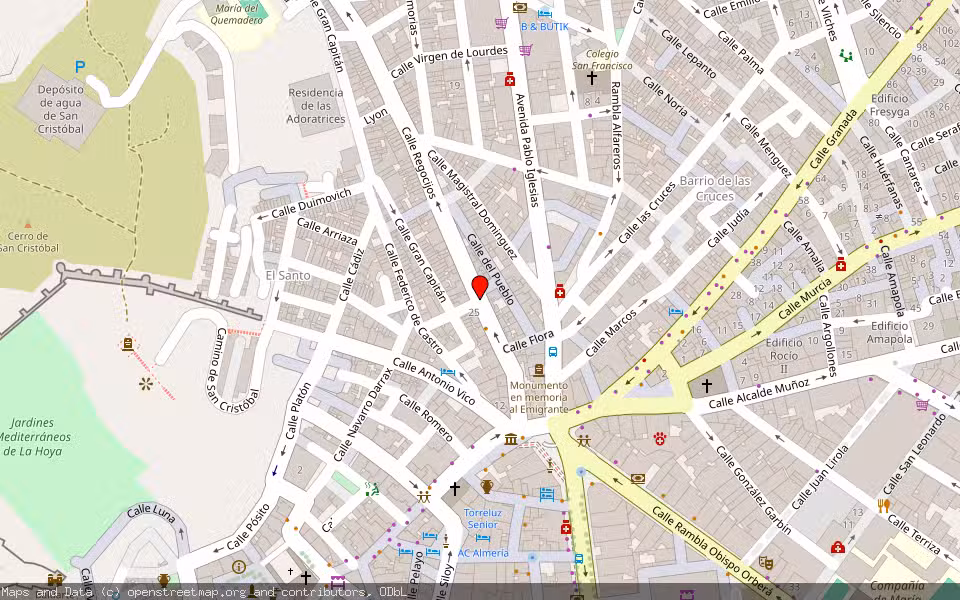Screen dimensions: 960x600
Task: Click pharmacy cross icon on Avenida Pablo Iglesias
Action: 561,291
